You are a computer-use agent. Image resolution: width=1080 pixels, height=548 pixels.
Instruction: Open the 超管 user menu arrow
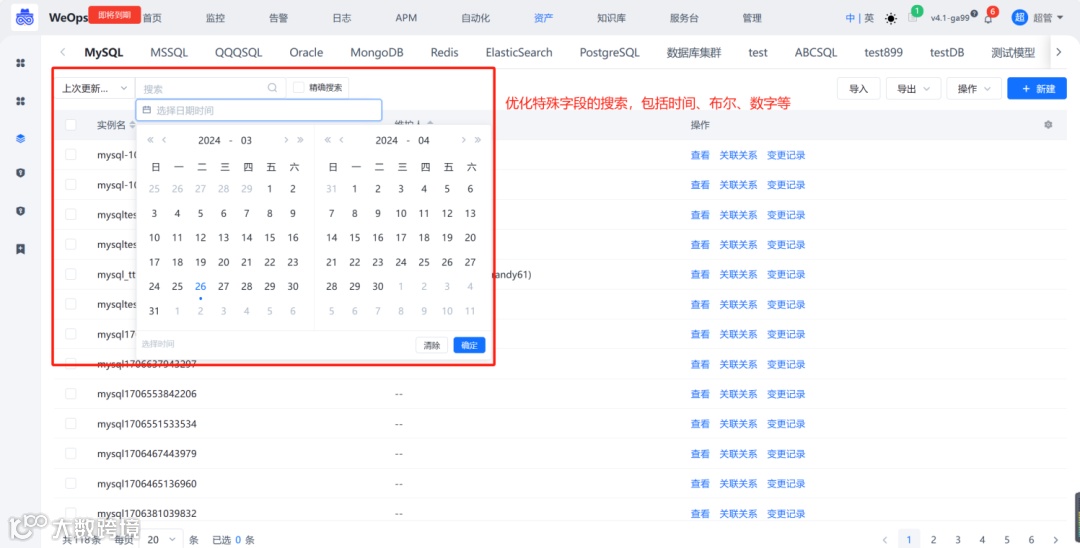[x=1059, y=19]
